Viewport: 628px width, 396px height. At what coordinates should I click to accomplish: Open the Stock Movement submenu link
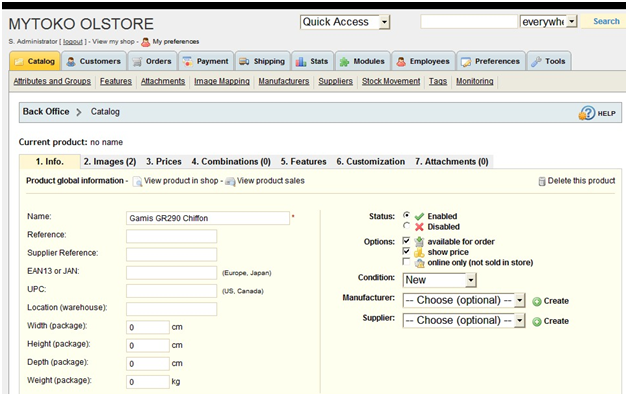pos(391,81)
